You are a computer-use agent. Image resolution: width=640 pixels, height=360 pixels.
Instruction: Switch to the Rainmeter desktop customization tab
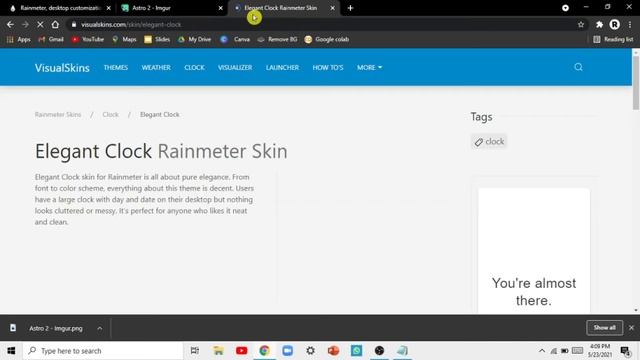(60, 8)
